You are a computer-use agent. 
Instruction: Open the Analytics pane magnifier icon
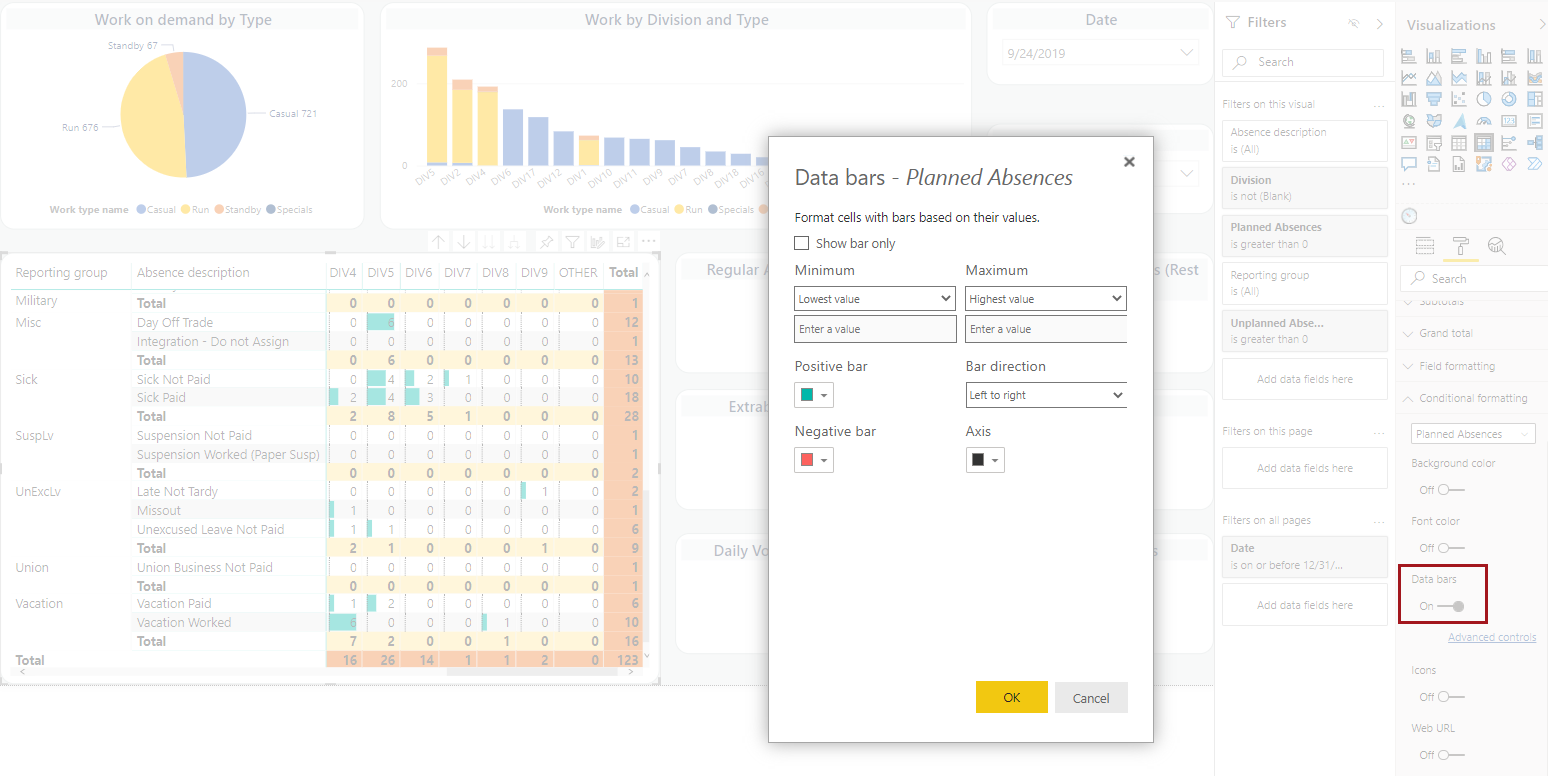pos(1495,245)
